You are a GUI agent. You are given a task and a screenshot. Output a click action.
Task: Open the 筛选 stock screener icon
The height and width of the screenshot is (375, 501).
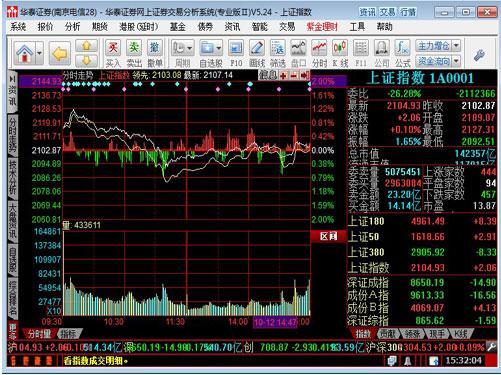tap(278, 53)
